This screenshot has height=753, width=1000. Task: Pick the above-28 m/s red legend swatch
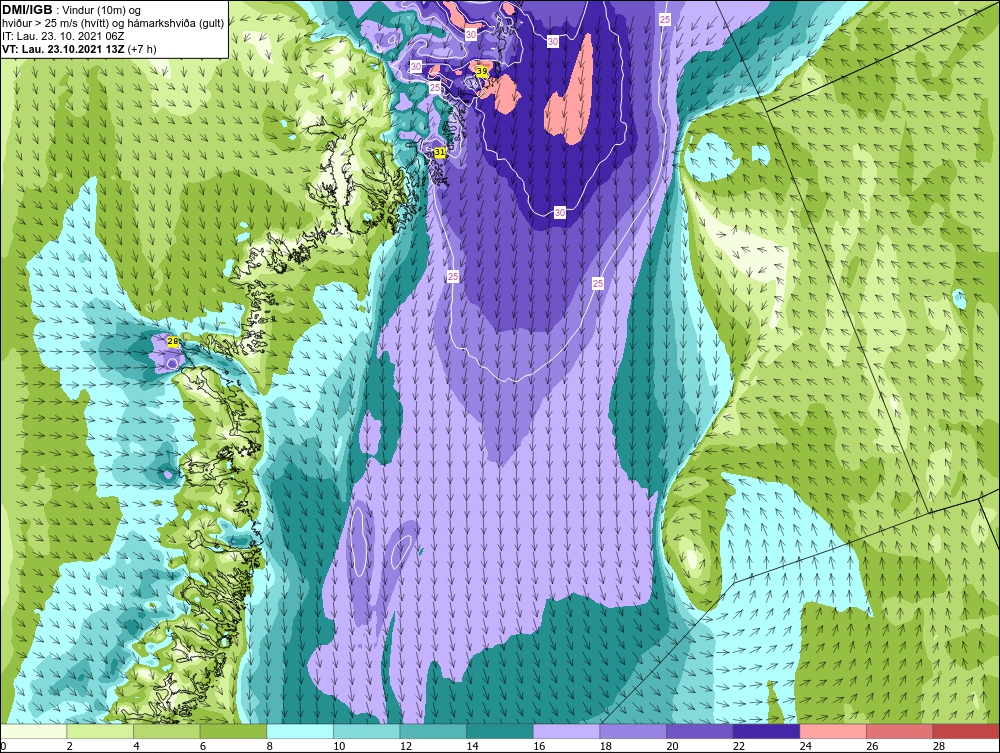(966, 731)
